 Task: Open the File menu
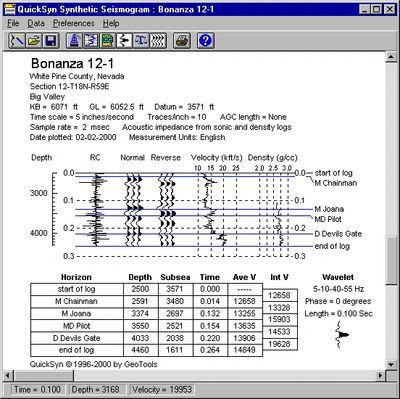[x=13, y=24]
